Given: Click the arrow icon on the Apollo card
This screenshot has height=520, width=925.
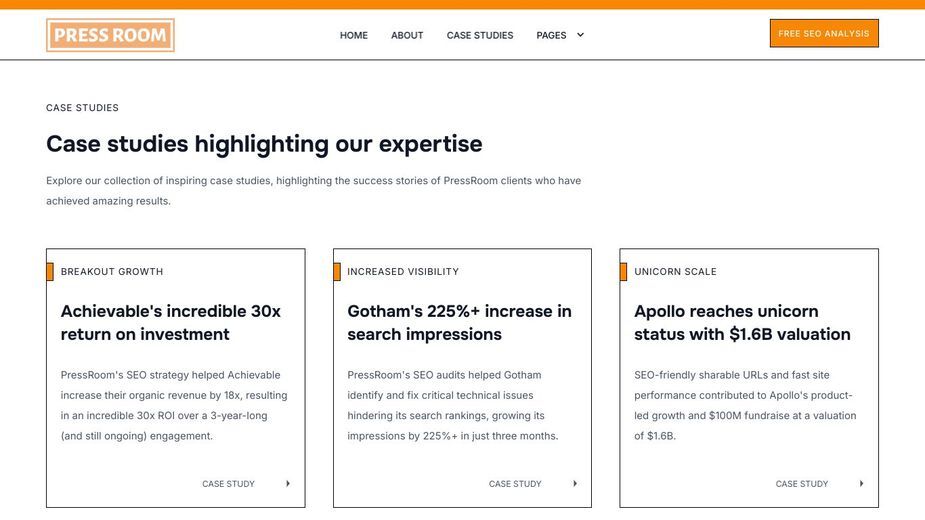Looking at the screenshot, I should (x=861, y=483).
